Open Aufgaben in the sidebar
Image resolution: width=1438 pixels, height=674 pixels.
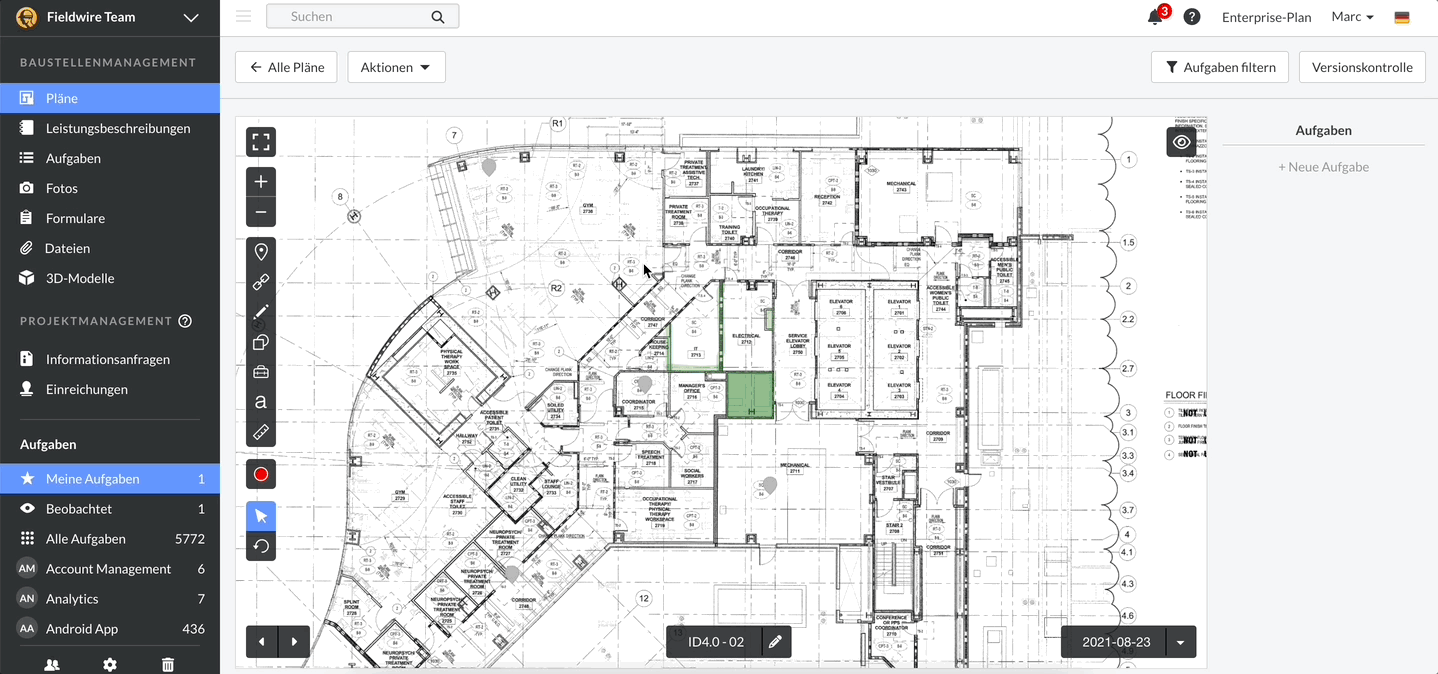click(x=73, y=158)
